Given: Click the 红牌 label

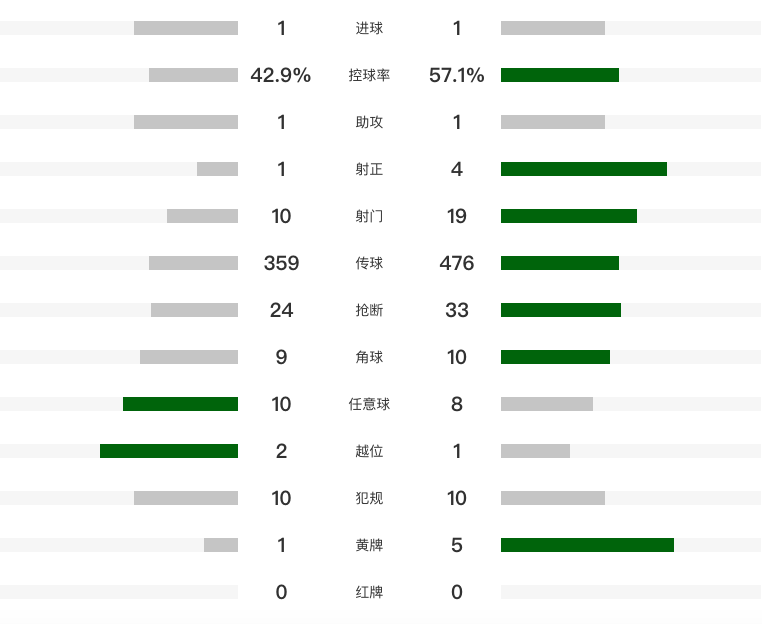Looking at the screenshot, I should point(369,592).
